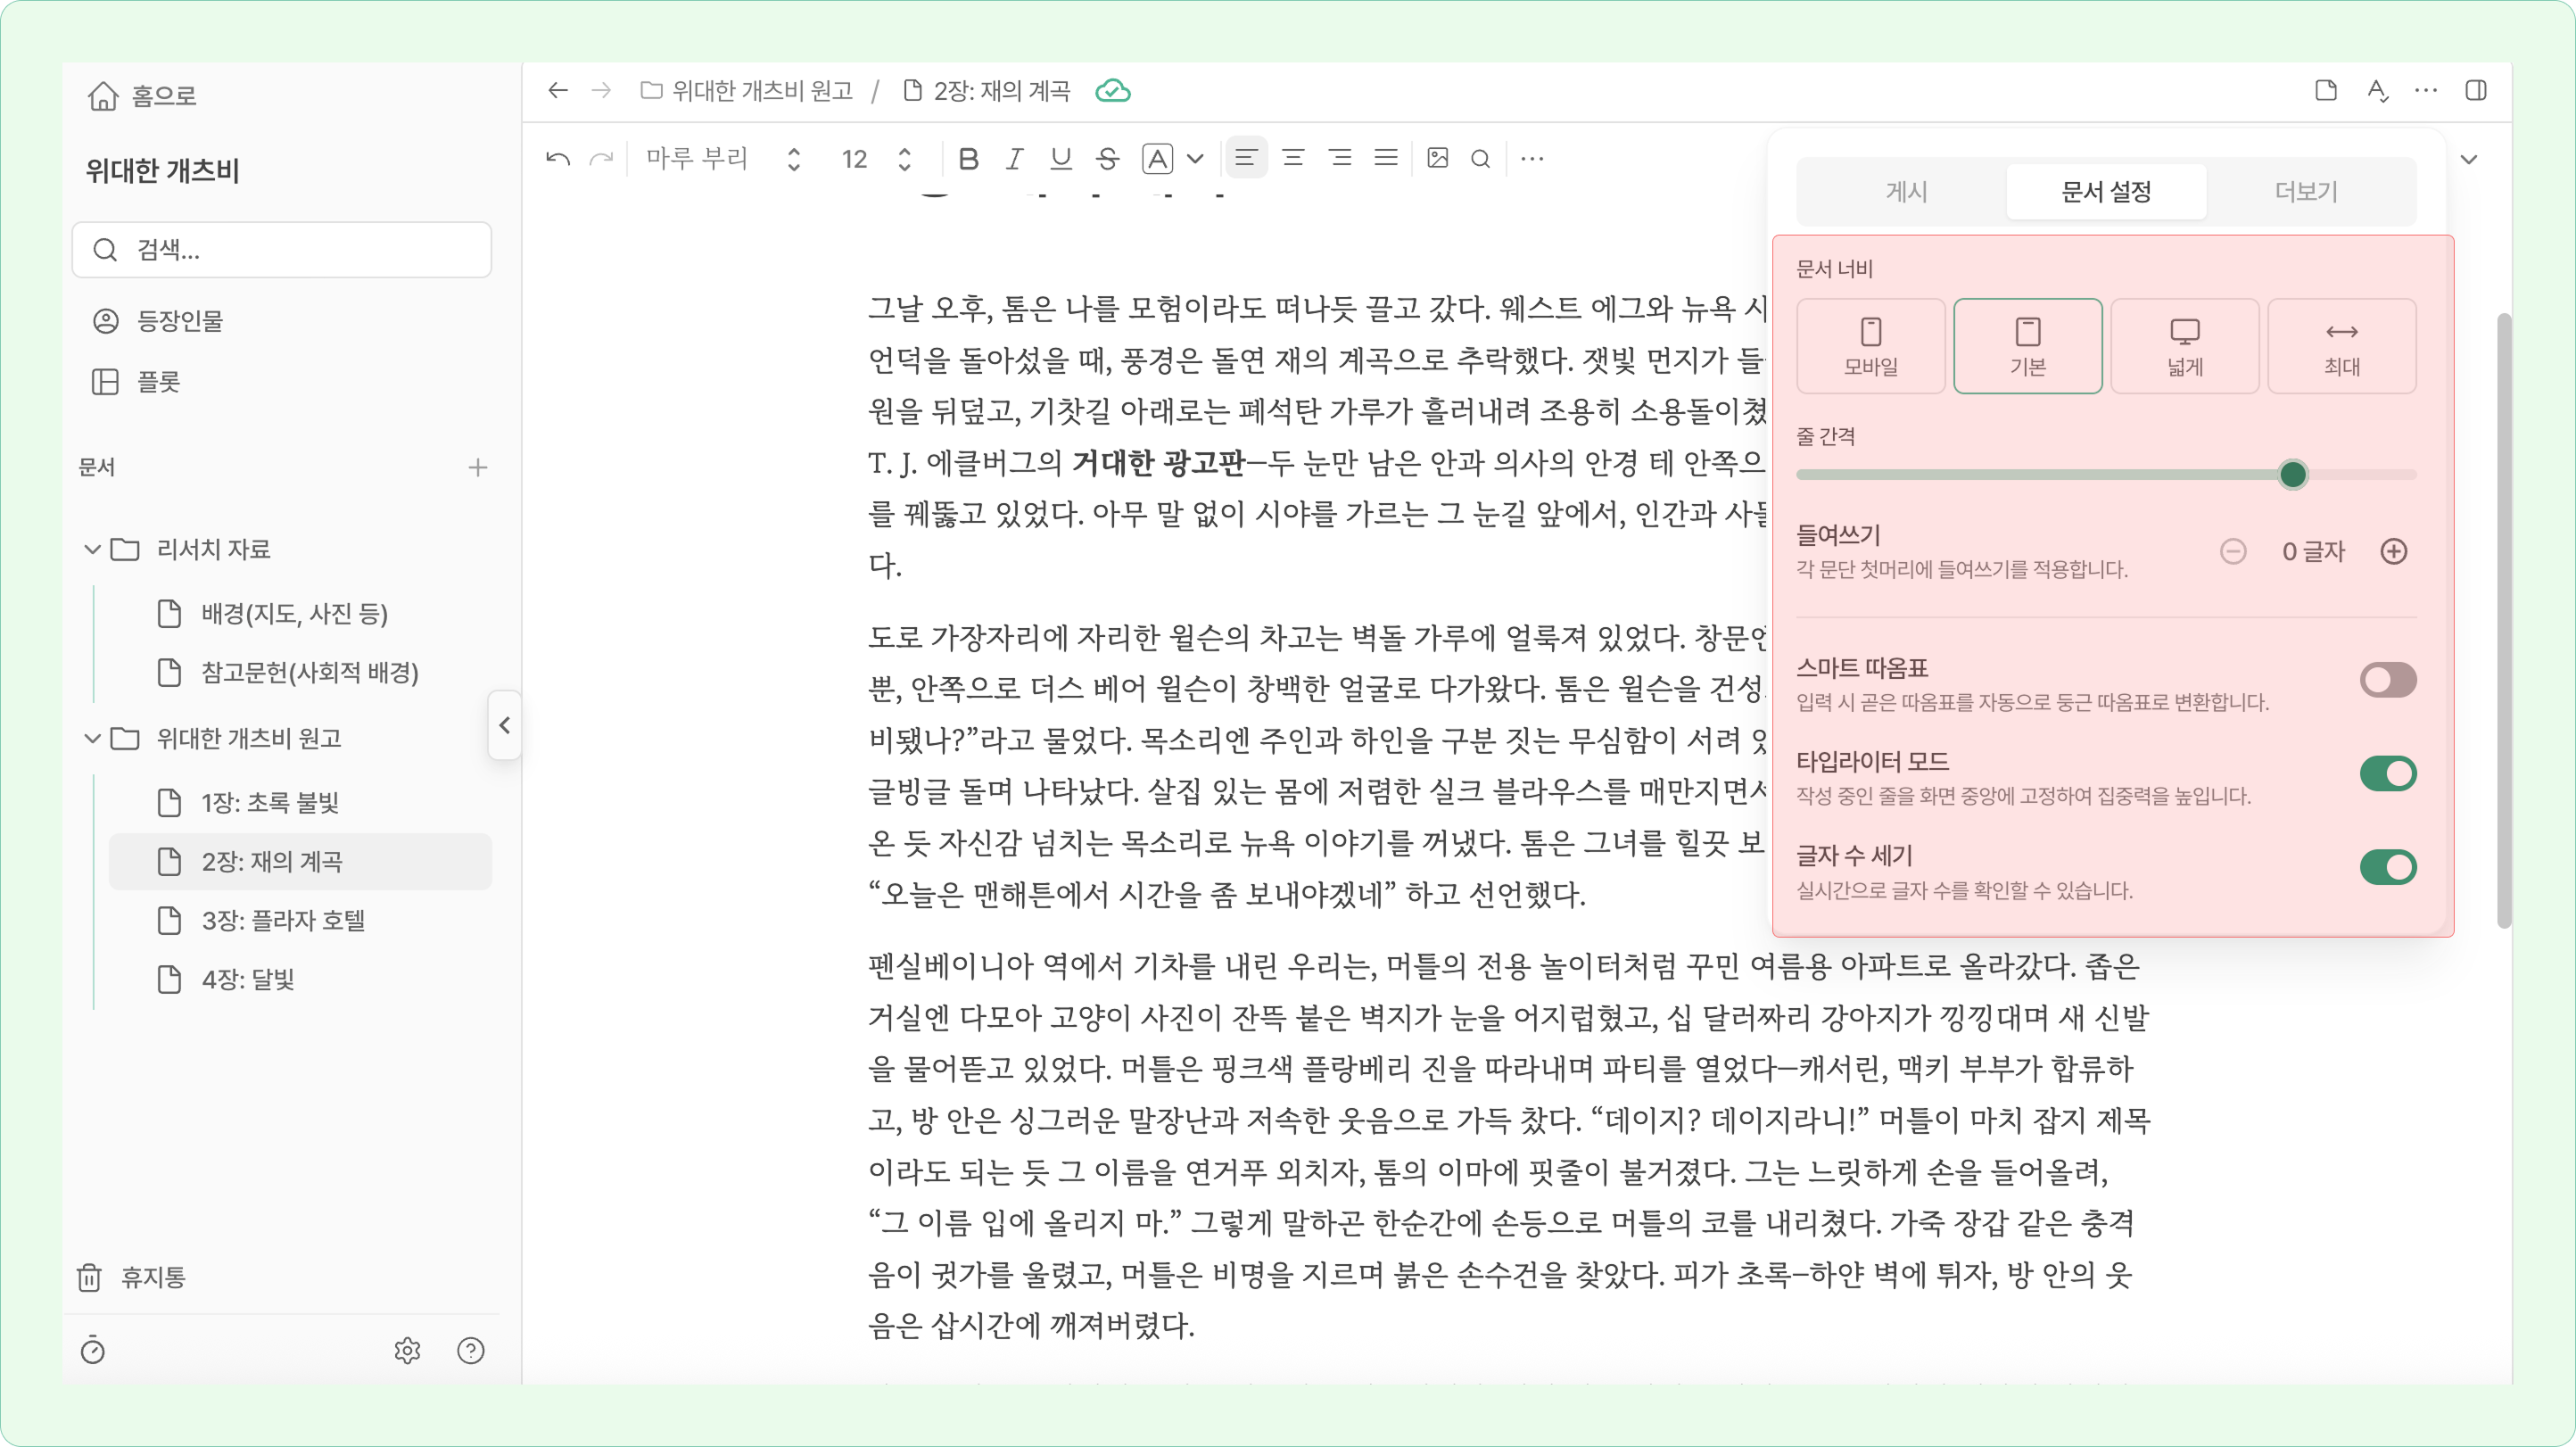Click 위대한 개츠비 원고 breadcrumb
The width and height of the screenshot is (2576, 1447).
coord(746,91)
